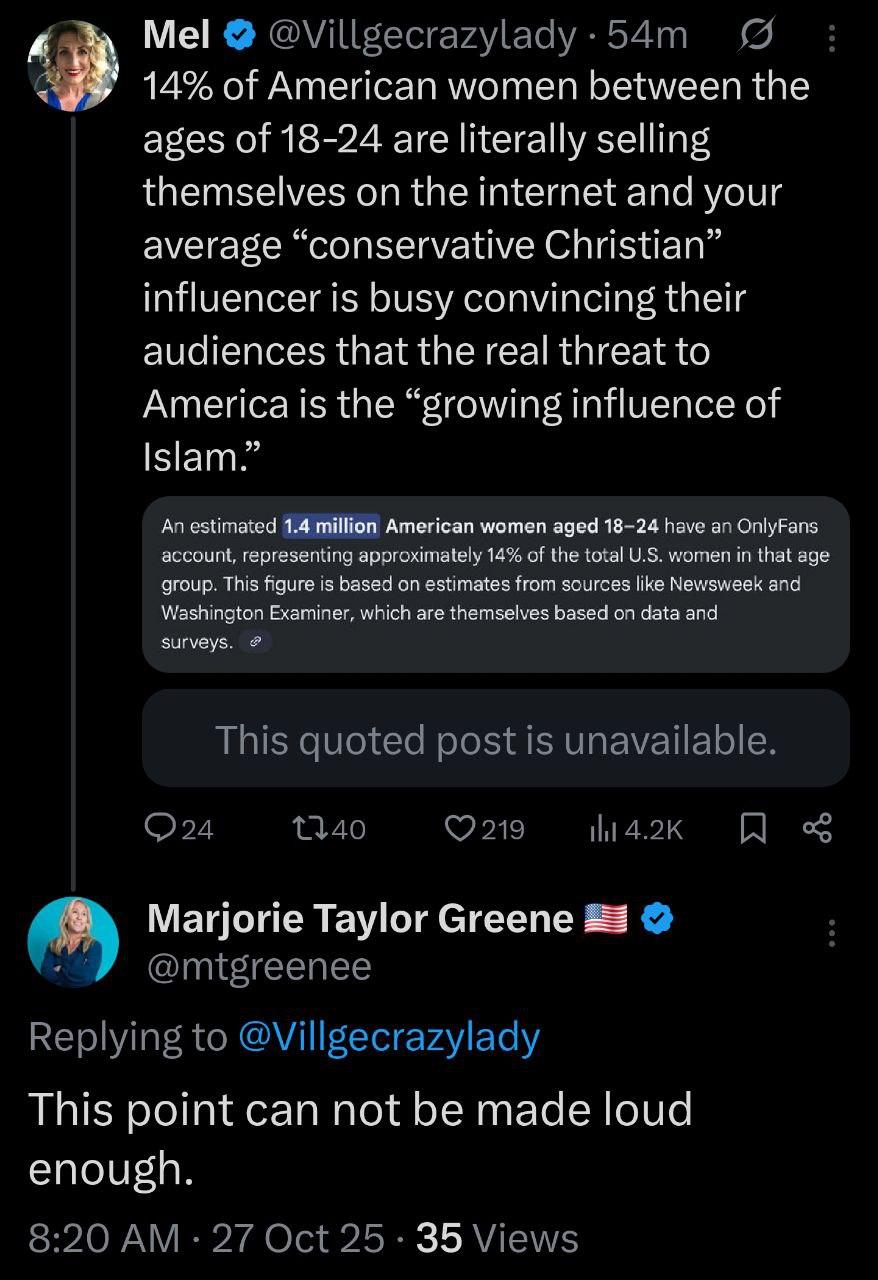Open the three-dot menu on Marjorie's reply
The height and width of the screenshot is (1280, 878).
point(831,933)
